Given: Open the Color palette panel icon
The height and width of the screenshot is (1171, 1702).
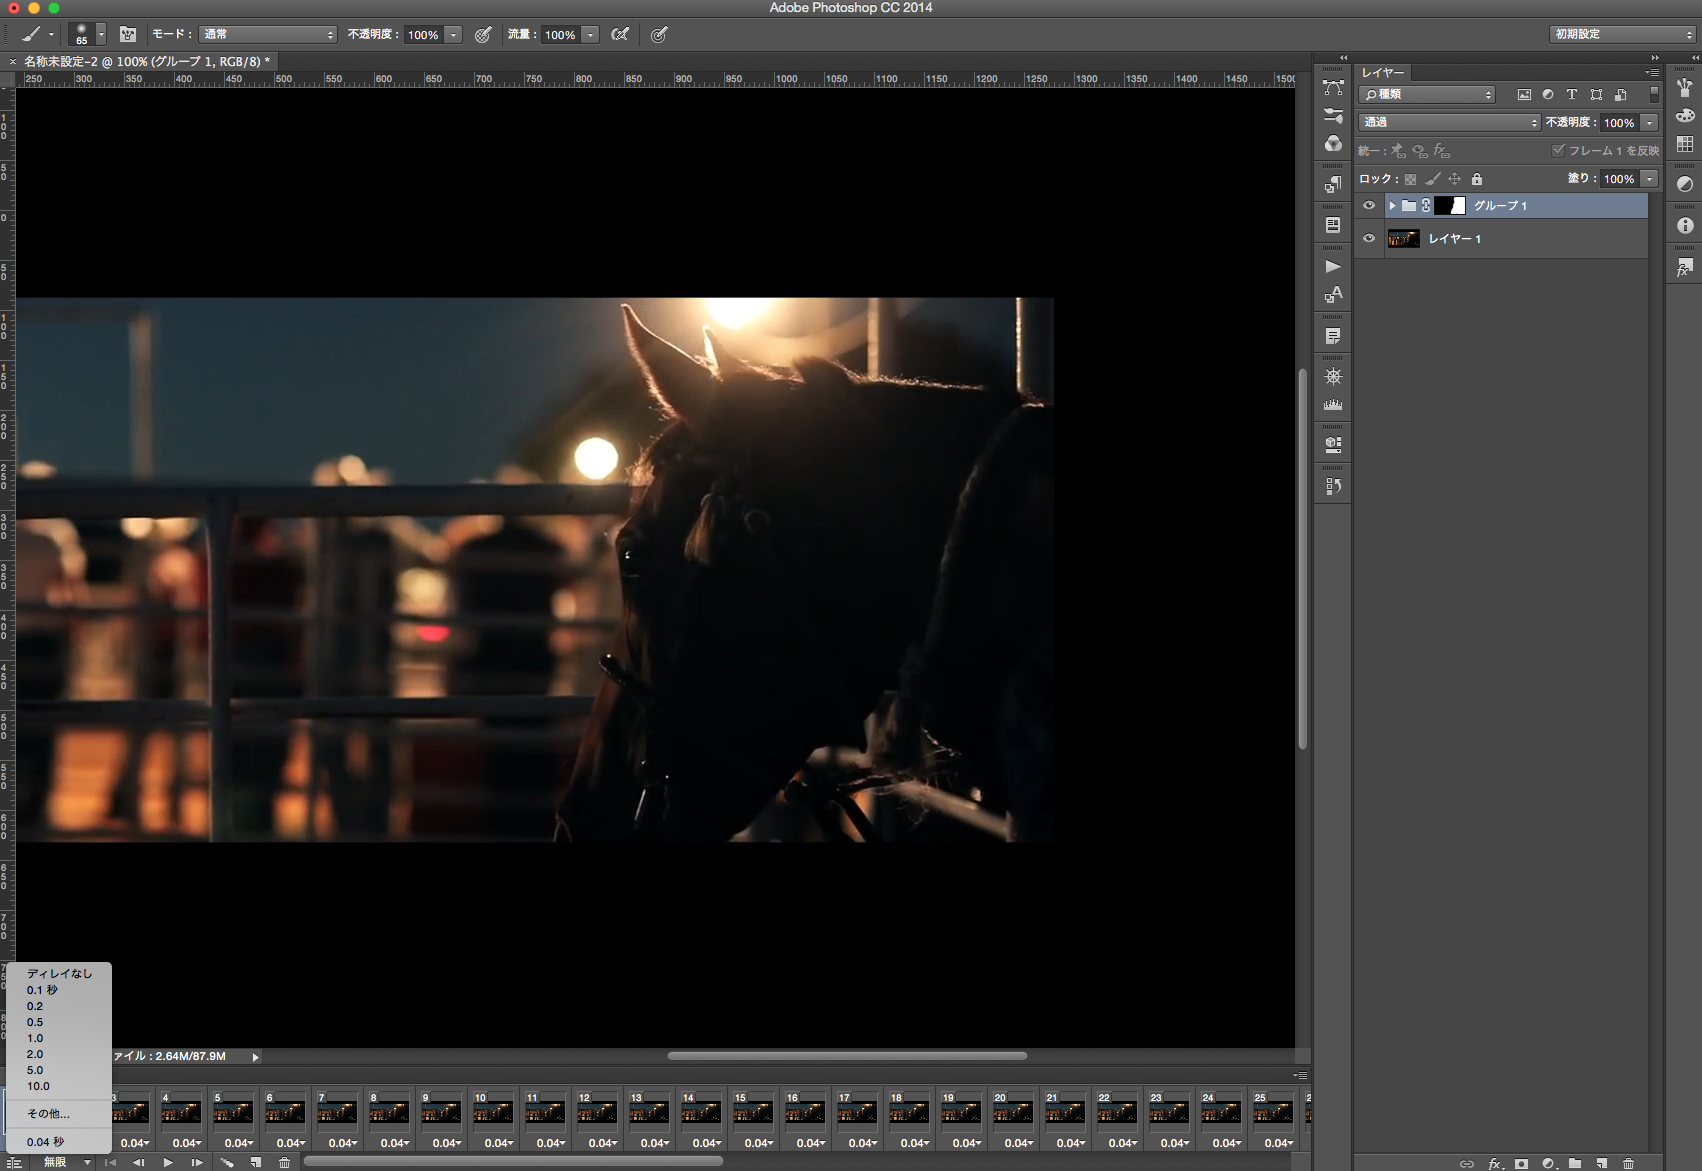Looking at the screenshot, I should (x=1685, y=115).
